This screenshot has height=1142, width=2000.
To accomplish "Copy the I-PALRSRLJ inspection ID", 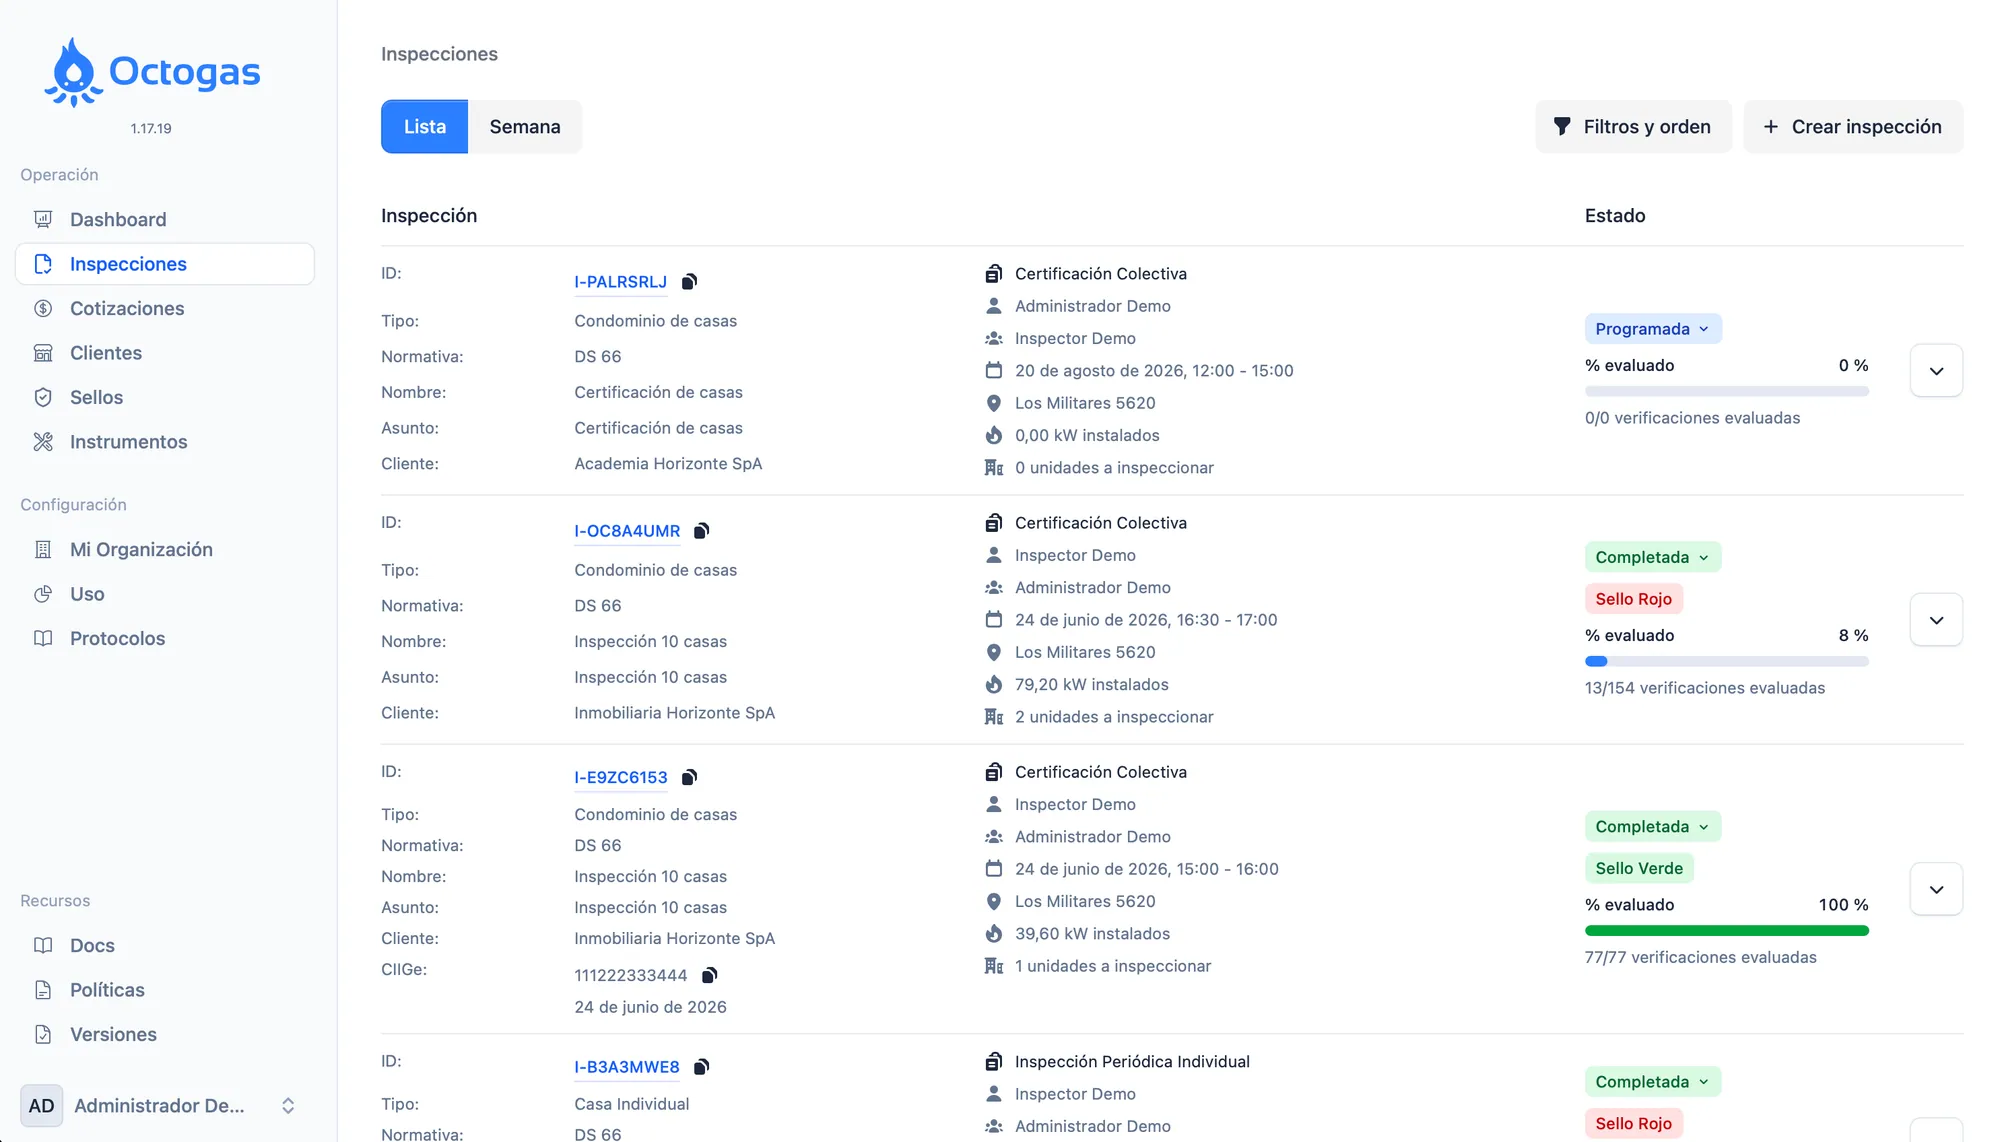I will point(689,282).
